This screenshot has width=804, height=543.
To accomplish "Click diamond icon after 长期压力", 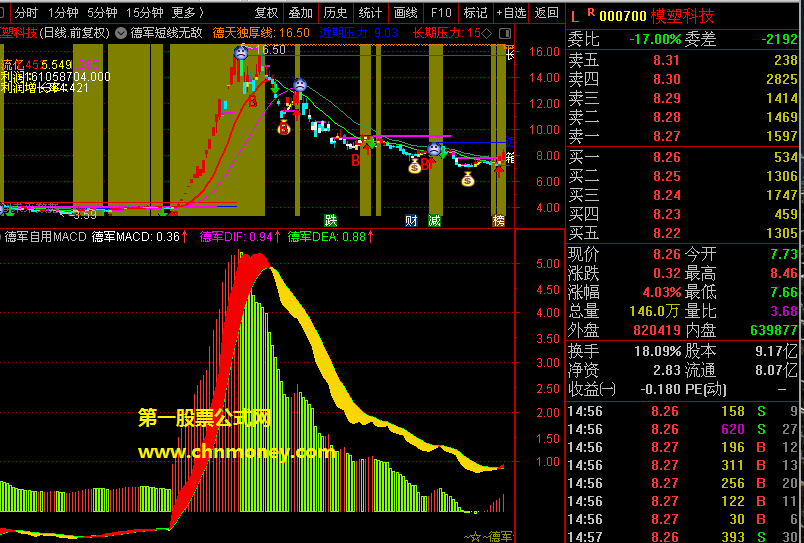I will 487,33.
